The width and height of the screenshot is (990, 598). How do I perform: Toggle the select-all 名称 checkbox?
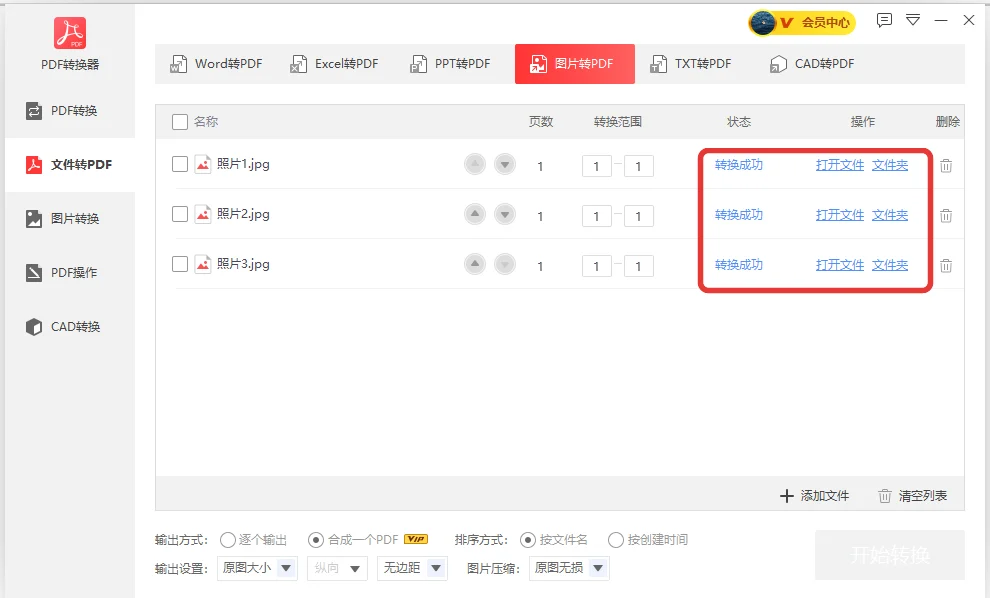point(180,122)
